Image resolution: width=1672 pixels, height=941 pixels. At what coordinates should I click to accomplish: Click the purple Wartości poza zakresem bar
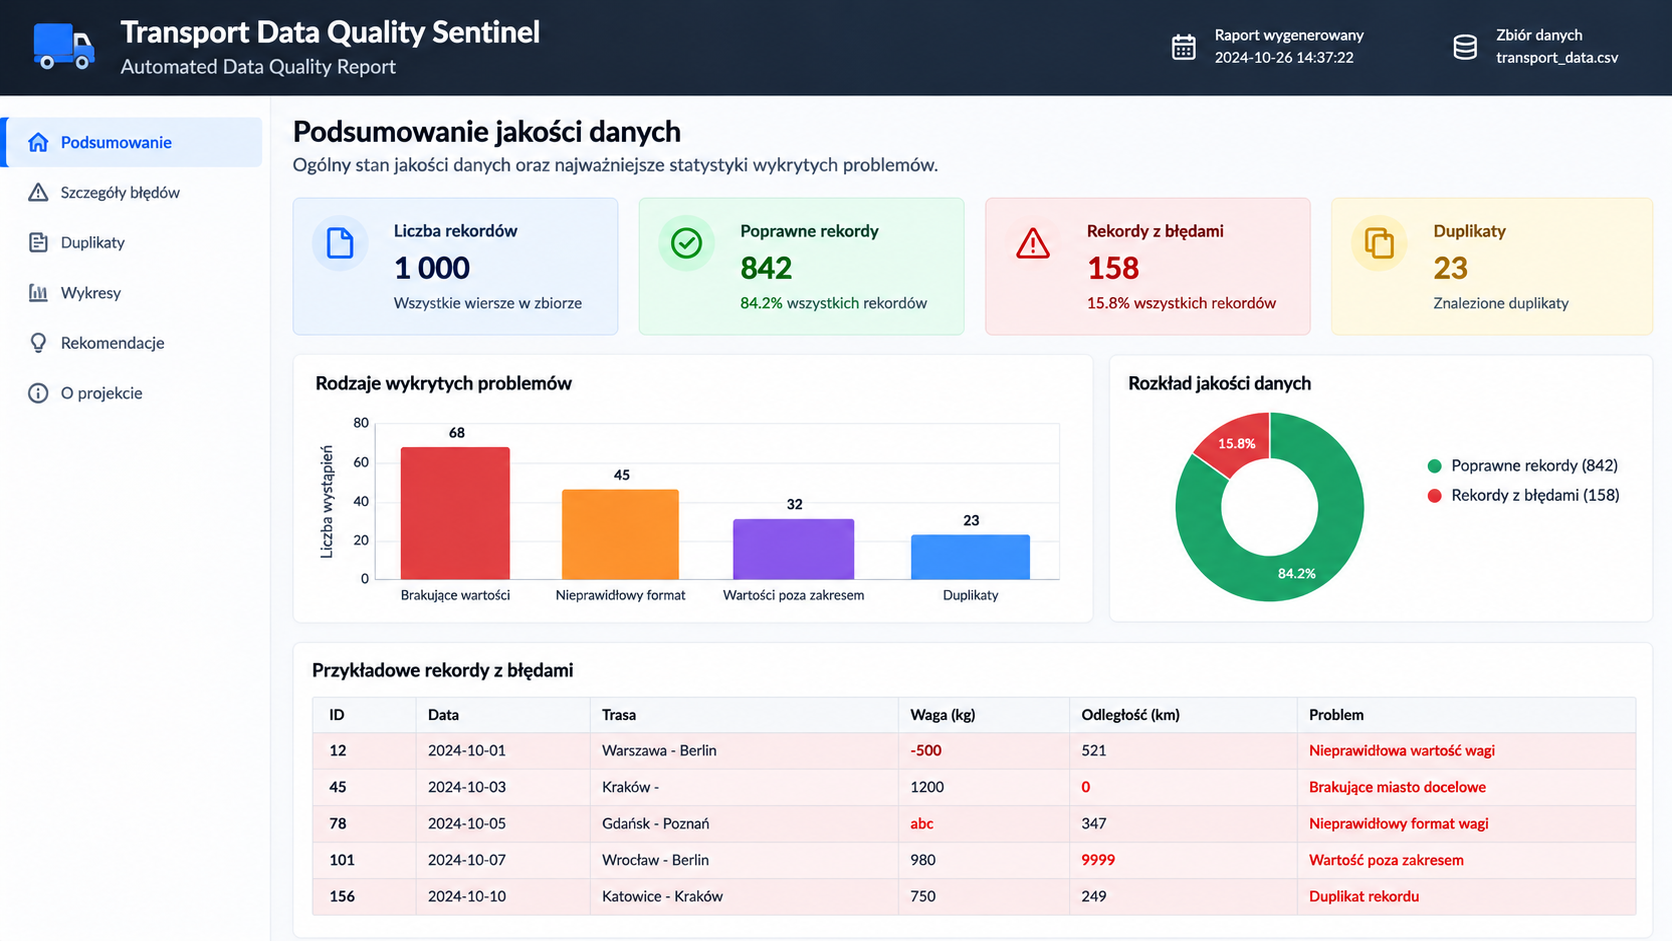tap(793, 549)
